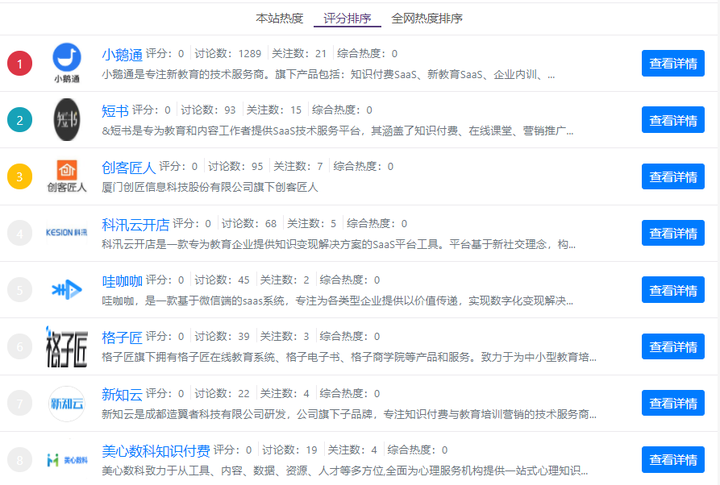Click 查看详情 for 美心数科知识付费
This screenshot has width=720, height=485.
coord(673,460)
